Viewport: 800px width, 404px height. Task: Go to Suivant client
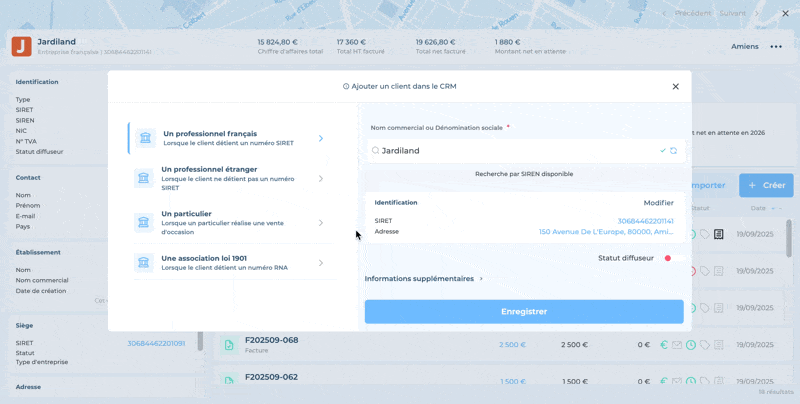733,13
